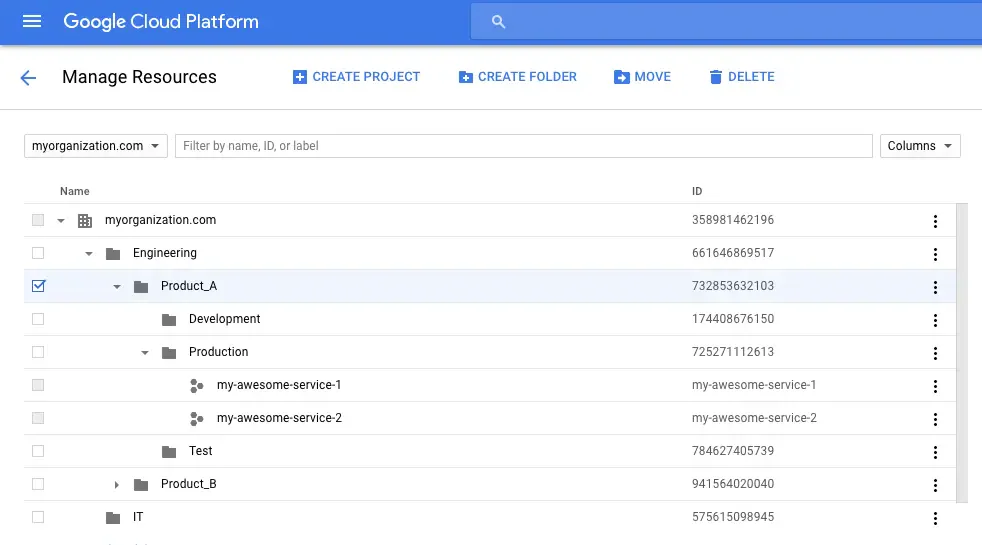Check the Development folder checkbox
The image size is (982, 545).
coord(38,319)
